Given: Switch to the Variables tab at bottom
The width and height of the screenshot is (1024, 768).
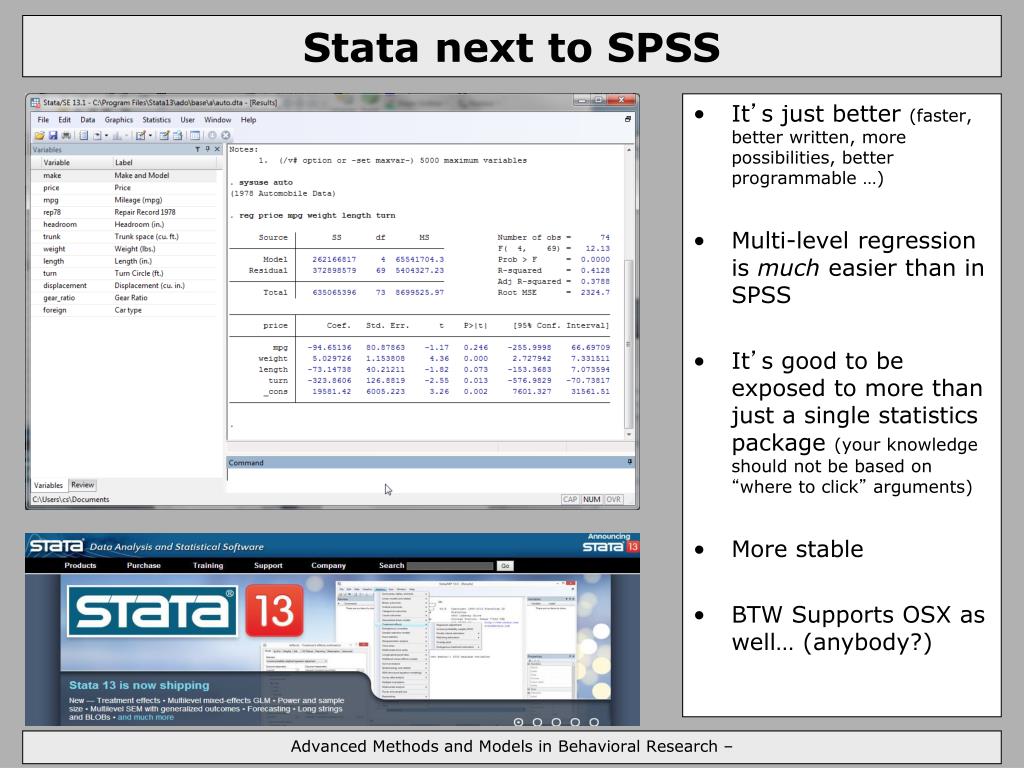Looking at the screenshot, I should point(48,485).
